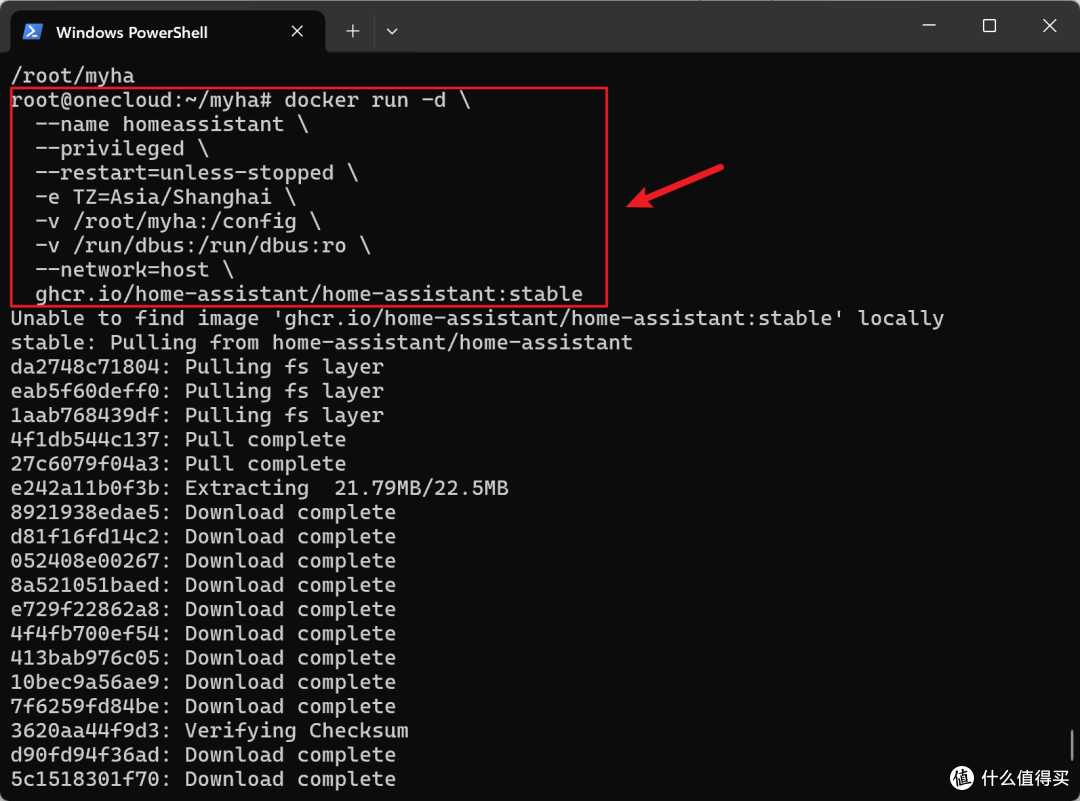Select the Windows PowerShell tab title
The image size is (1080, 801).
(131, 32)
